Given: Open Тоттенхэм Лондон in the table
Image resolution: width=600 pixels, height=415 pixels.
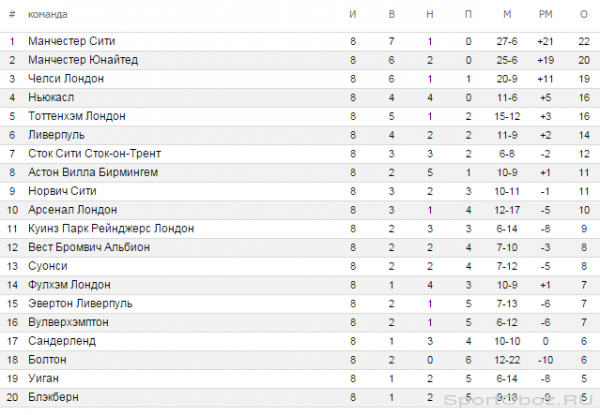Looking at the screenshot, I should pyautogui.click(x=77, y=116).
